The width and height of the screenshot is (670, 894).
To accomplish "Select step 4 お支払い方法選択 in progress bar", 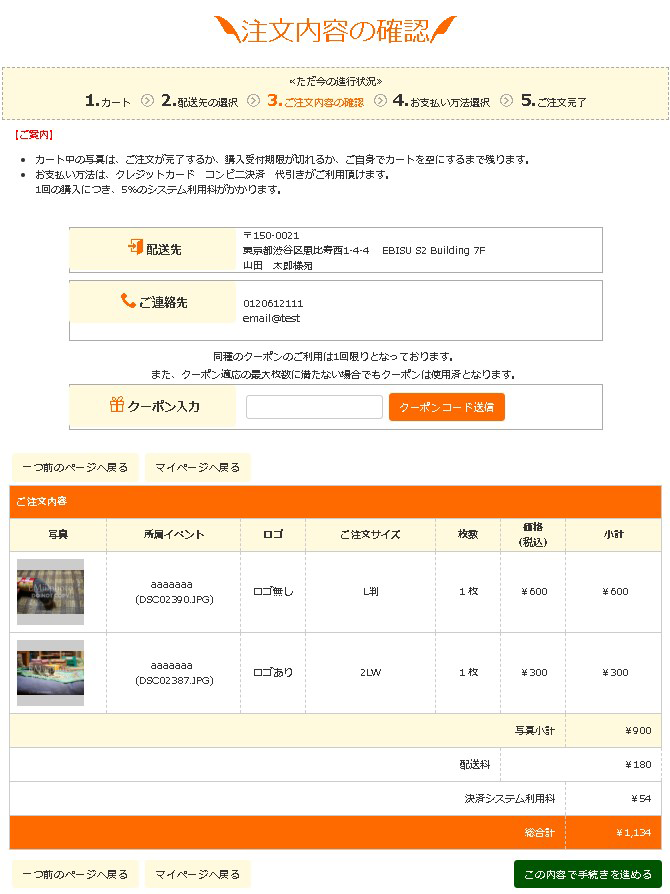I will (x=442, y=101).
